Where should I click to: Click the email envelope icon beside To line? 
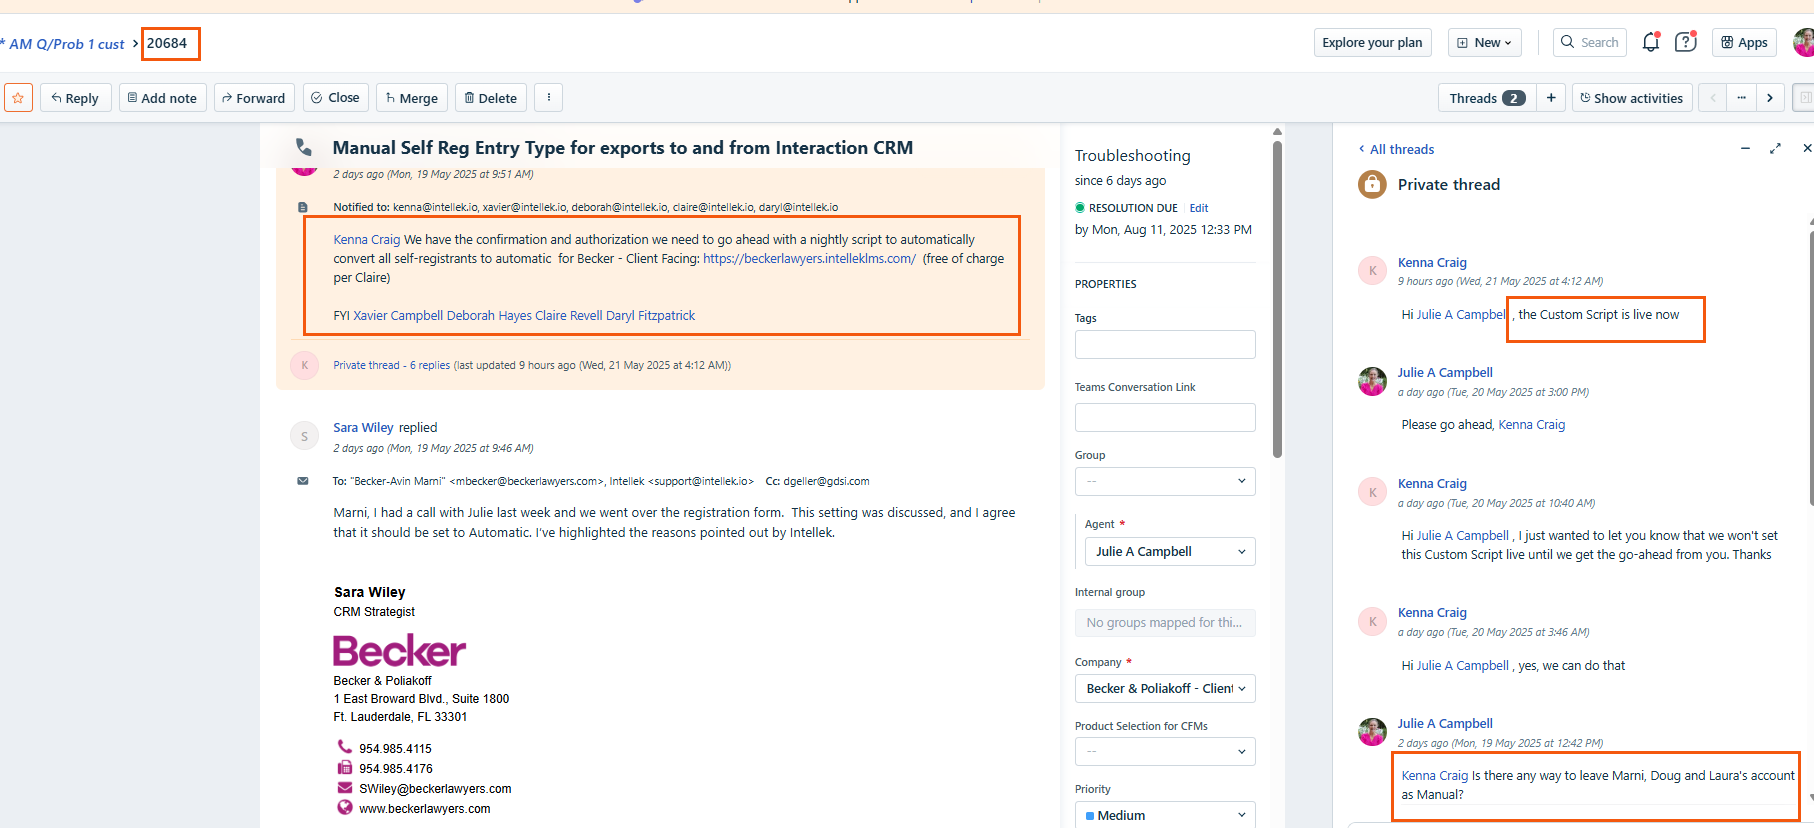[x=303, y=481]
